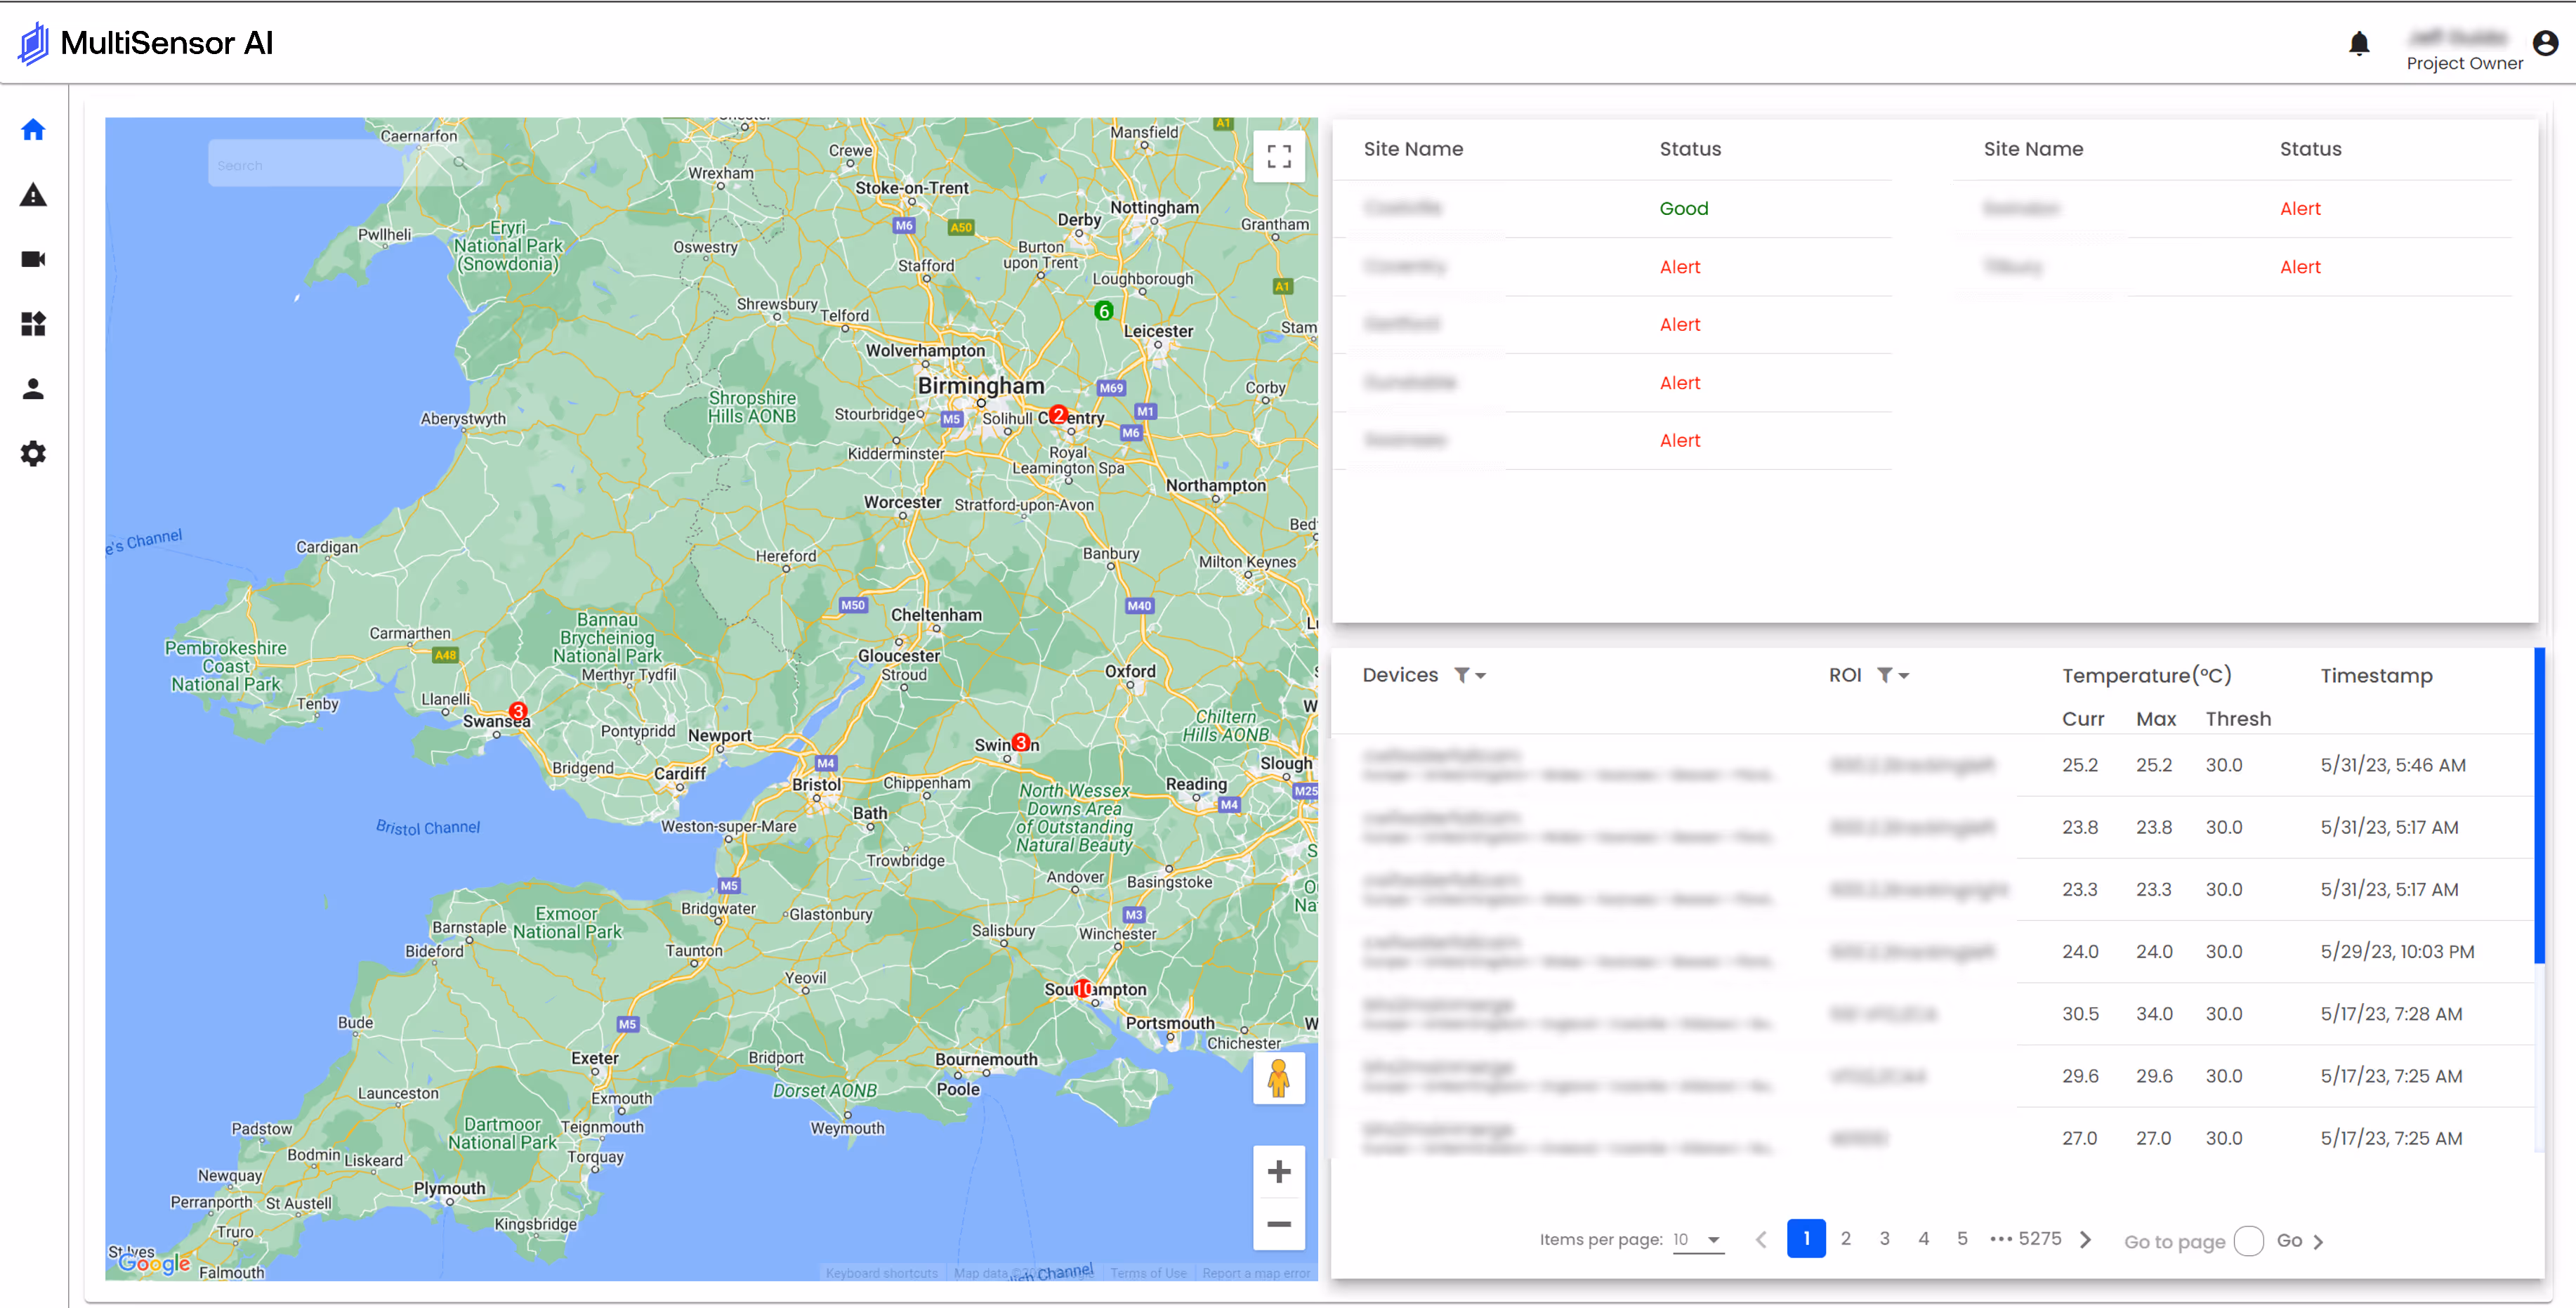Open the Devices column filter dropdown
The height and width of the screenshot is (1308, 2576).
click(x=1469, y=675)
